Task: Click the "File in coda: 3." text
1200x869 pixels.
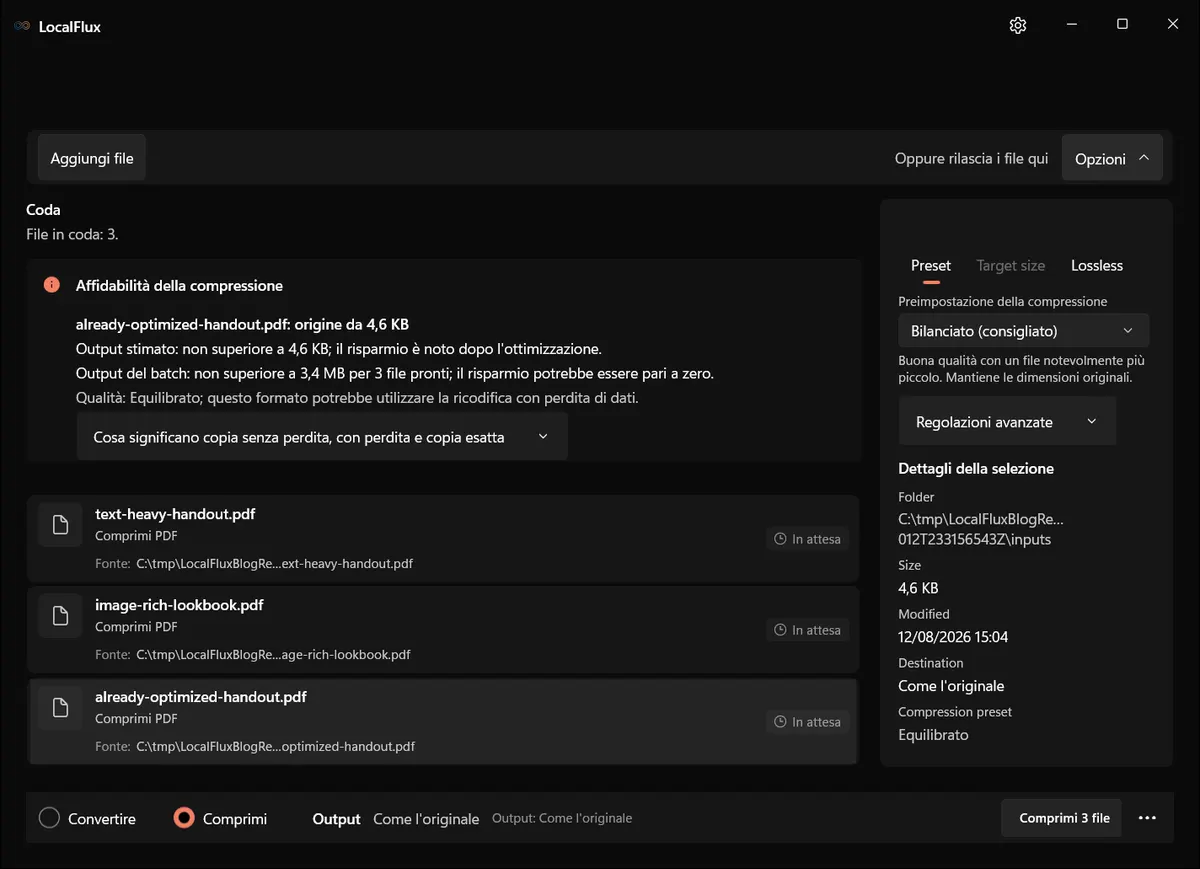Action: (x=72, y=235)
